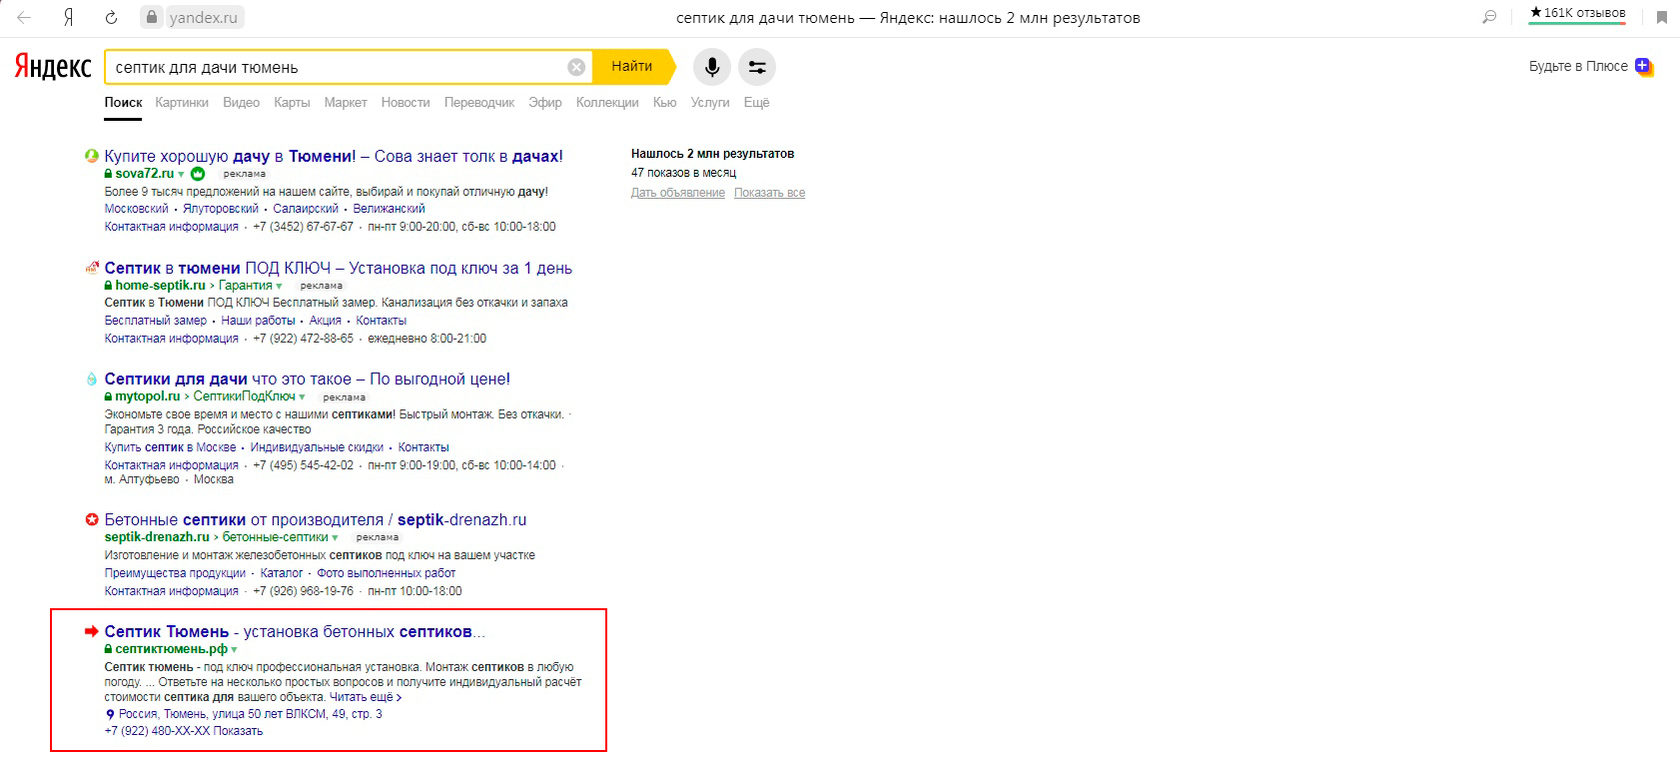Viewport: 1680px width, 757px height.
Task: Click the Найти search button
Action: click(633, 66)
